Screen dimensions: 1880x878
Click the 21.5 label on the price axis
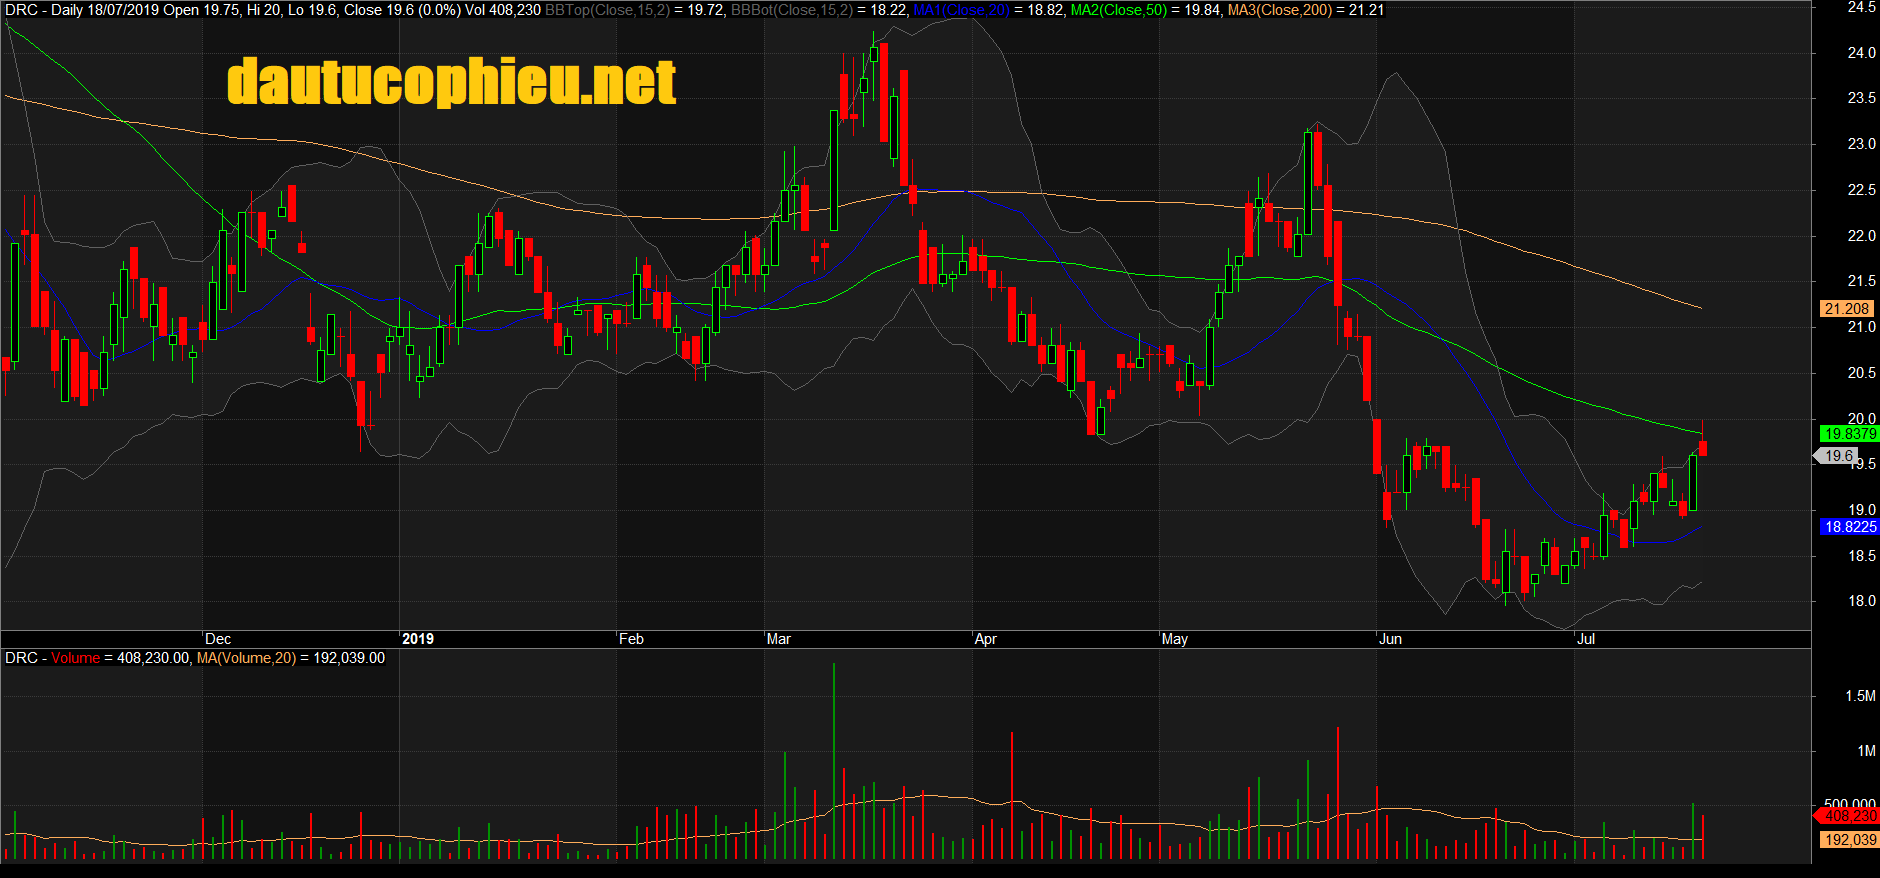[x=1861, y=281]
